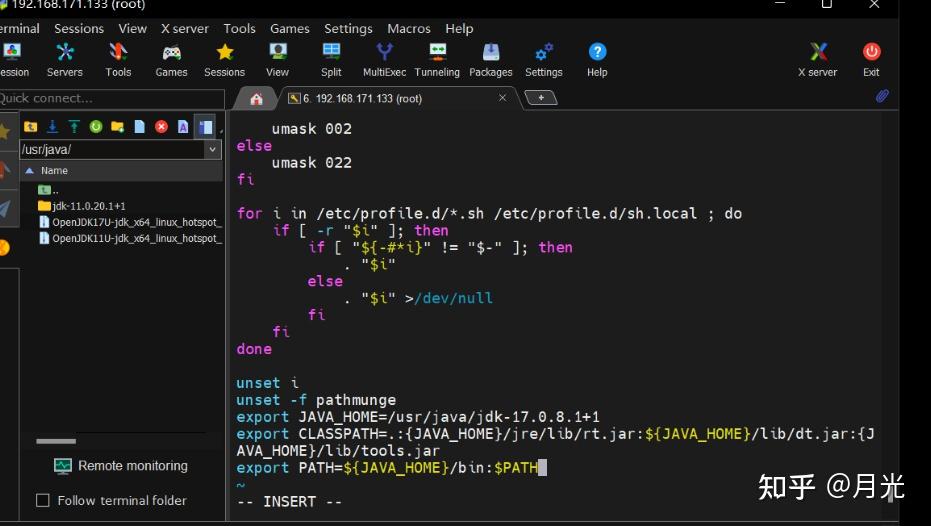931x526 pixels.
Task: Click the View toolbar icon
Action: click(277, 60)
